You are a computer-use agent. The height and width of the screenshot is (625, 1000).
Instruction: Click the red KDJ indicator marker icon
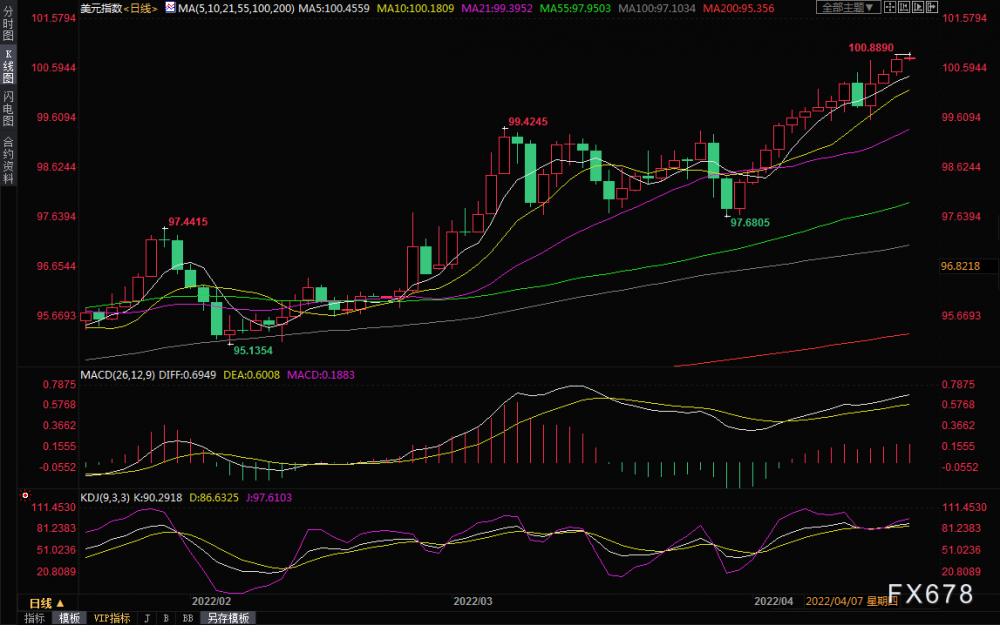(x=25, y=495)
